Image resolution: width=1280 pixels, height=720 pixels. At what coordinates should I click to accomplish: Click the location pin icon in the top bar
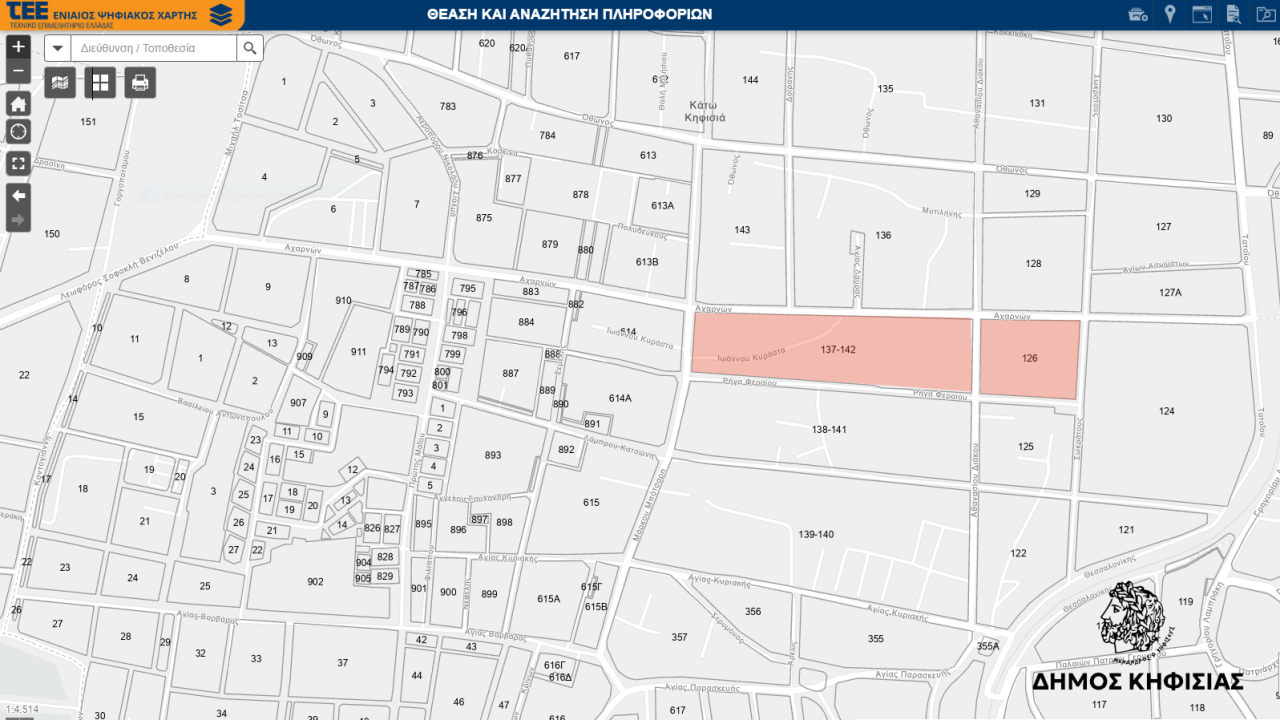1170,14
